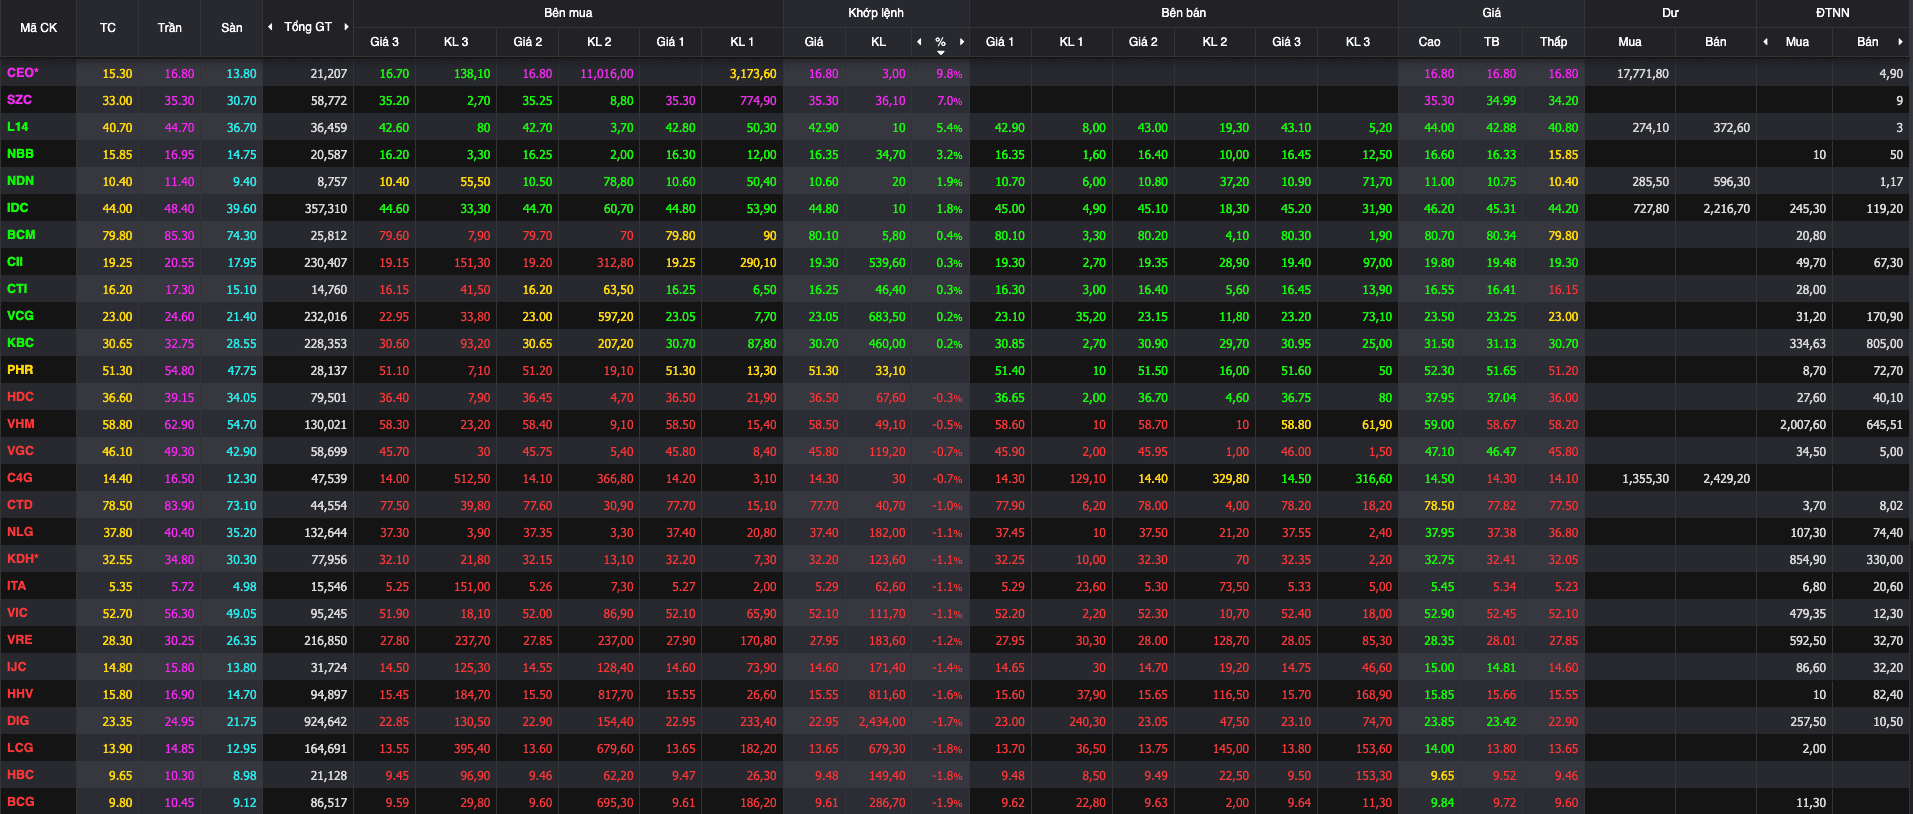Open stock symbol KBC

20,343
